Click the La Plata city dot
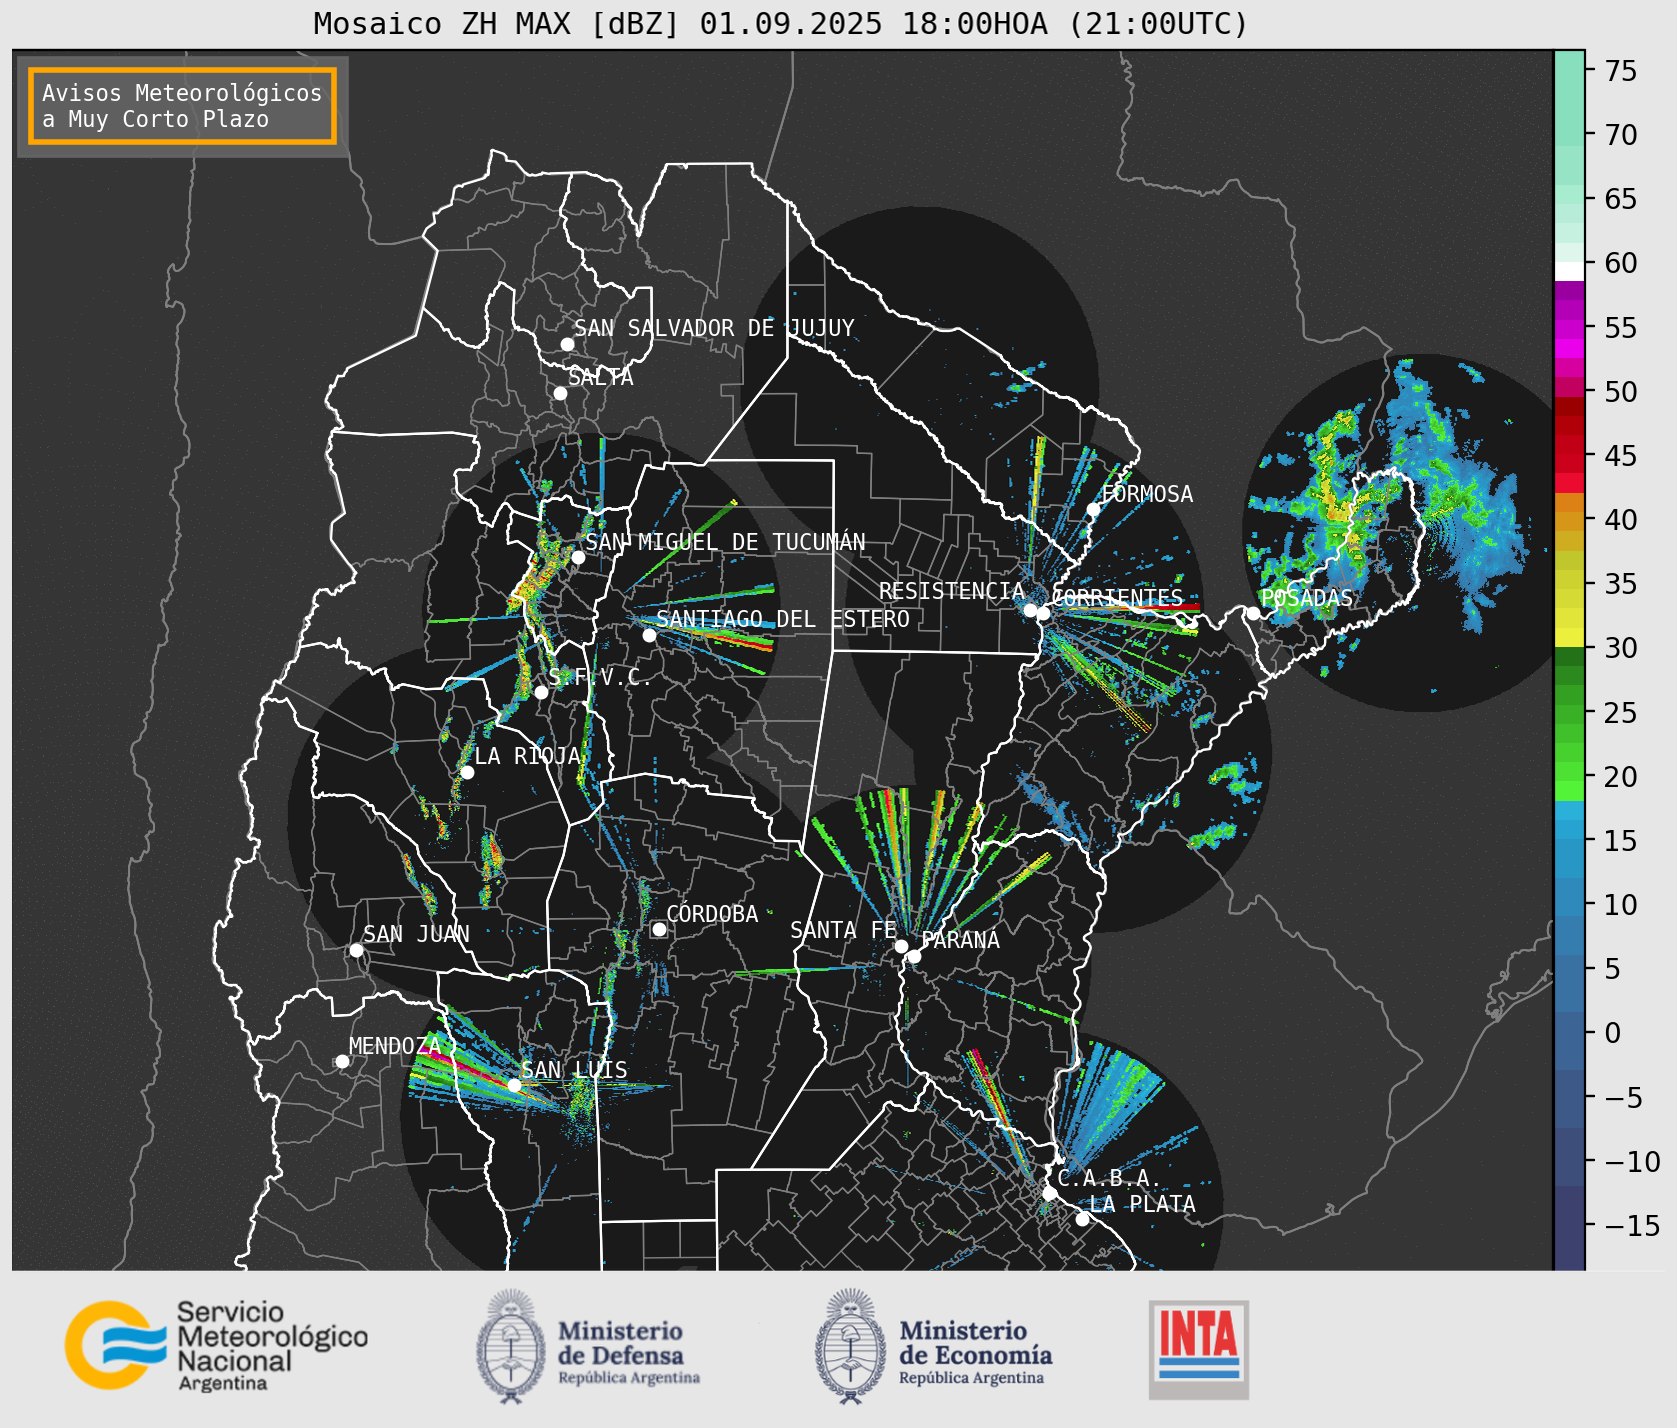Viewport: 1677px width, 1428px height. pos(1082,1219)
